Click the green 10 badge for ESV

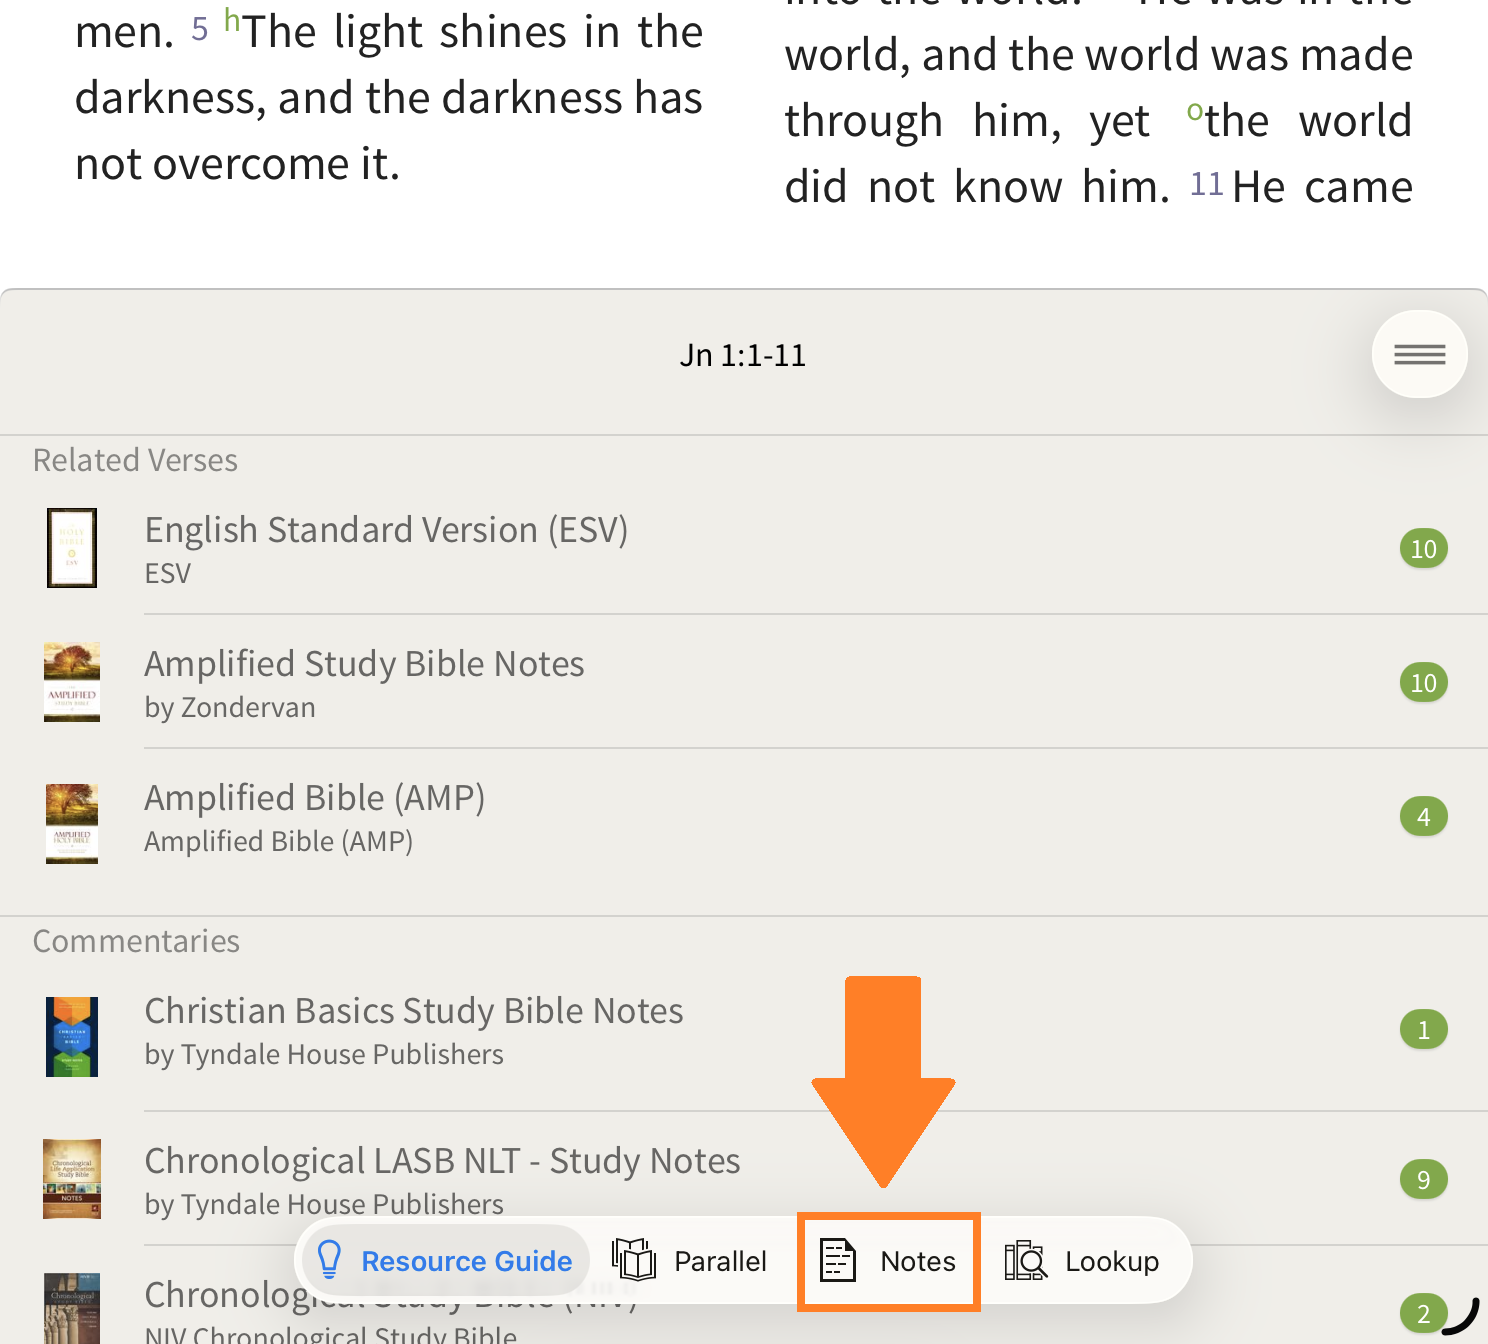point(1423,549)
